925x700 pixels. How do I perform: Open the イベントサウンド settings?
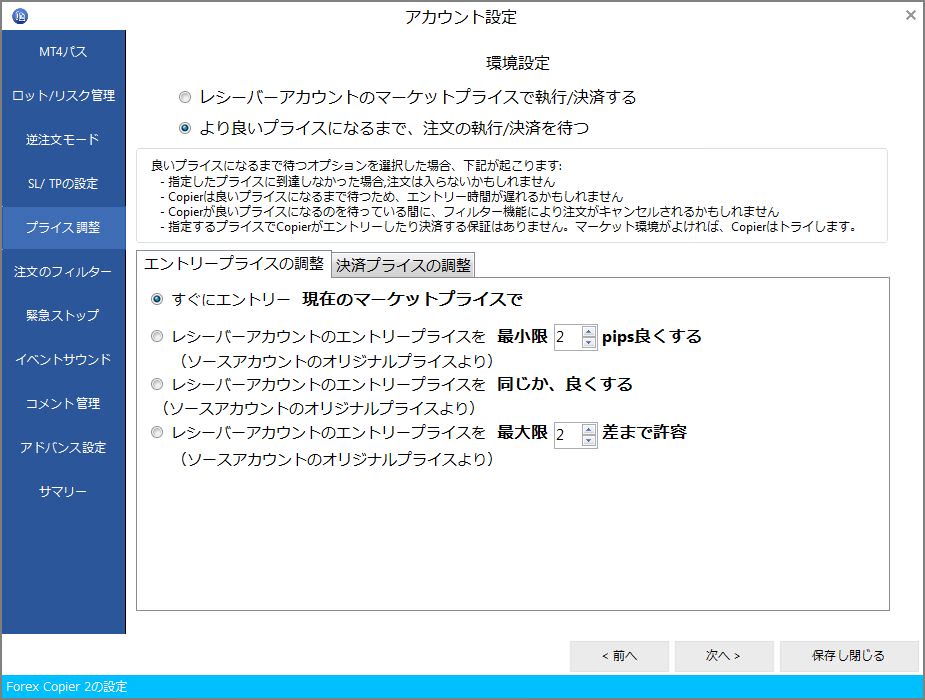(x=64, y=360)
